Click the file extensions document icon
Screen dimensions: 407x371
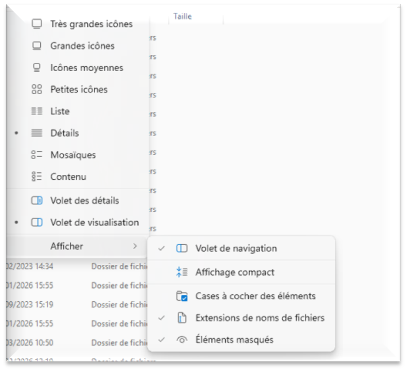[182, 318]
